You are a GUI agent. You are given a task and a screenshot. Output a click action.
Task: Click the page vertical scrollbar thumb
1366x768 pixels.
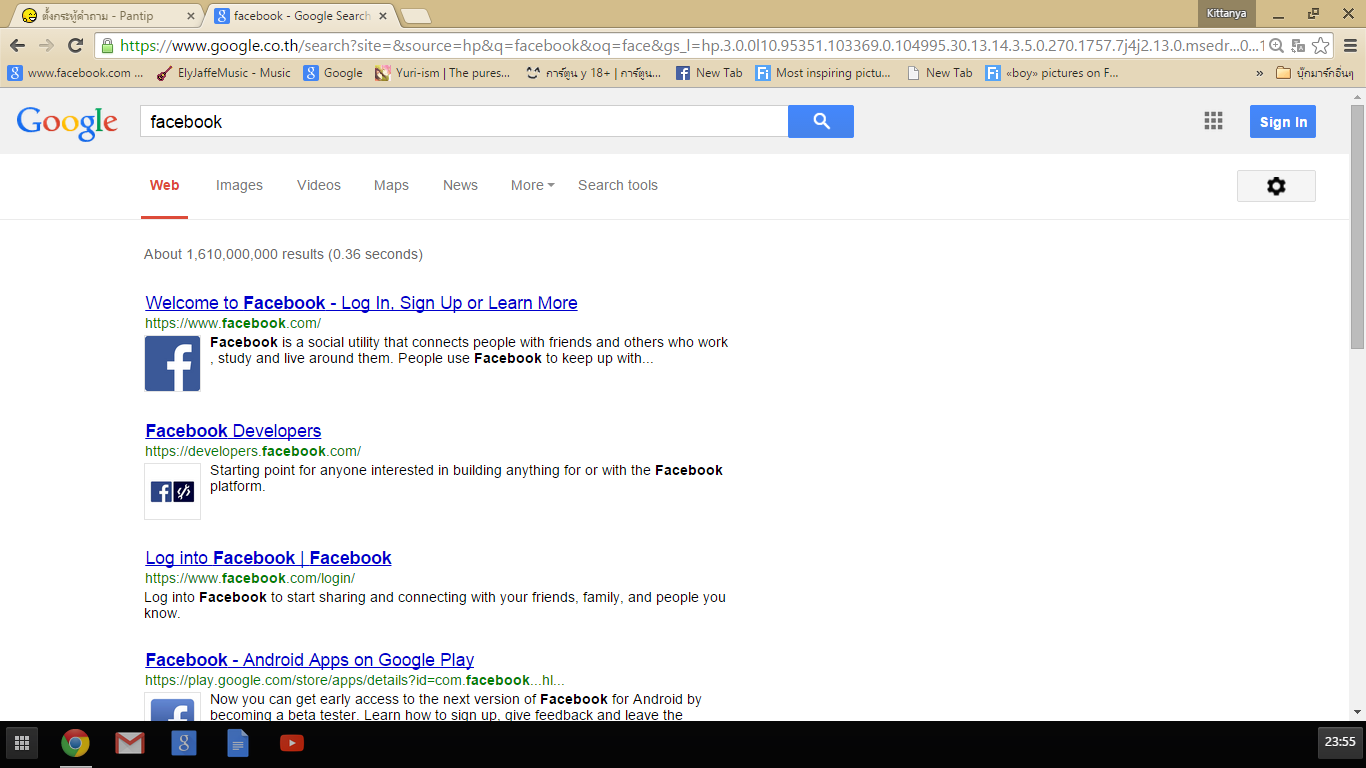tap(1357, 226)
